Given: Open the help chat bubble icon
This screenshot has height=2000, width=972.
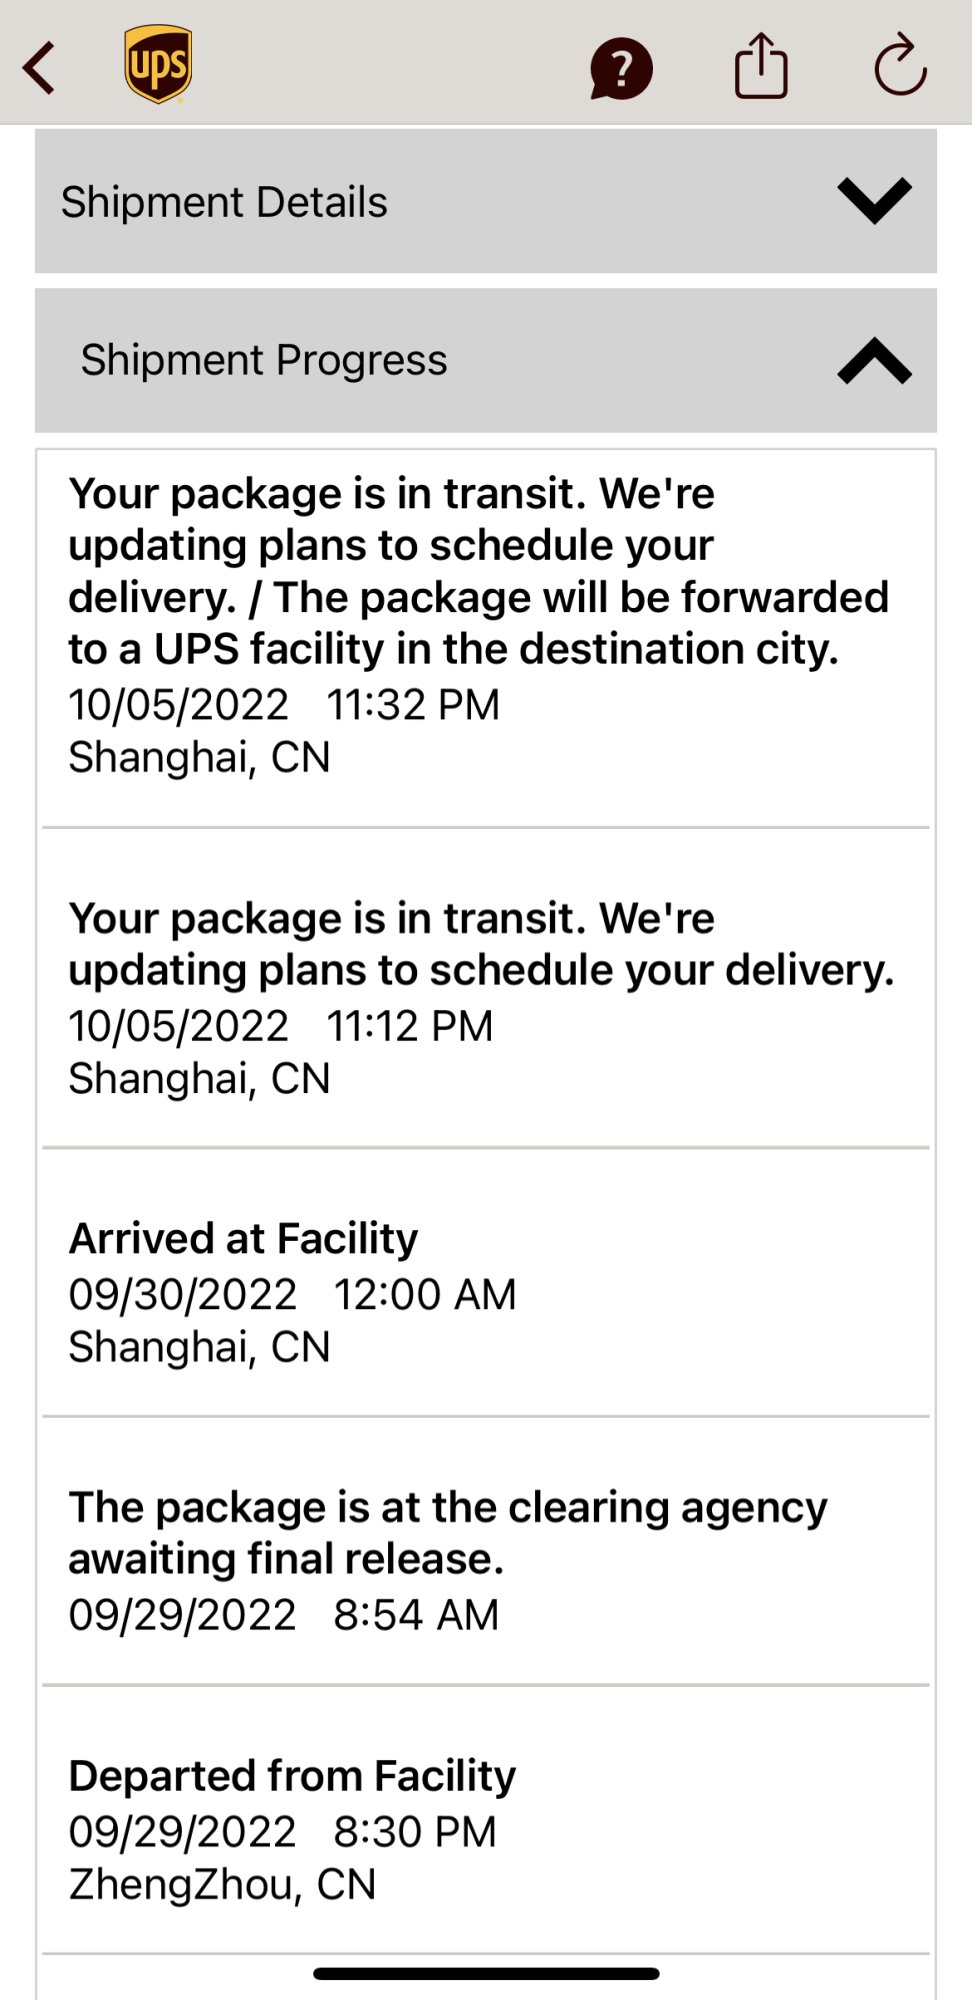Looking at the screenshot, I should pos(620,69).
